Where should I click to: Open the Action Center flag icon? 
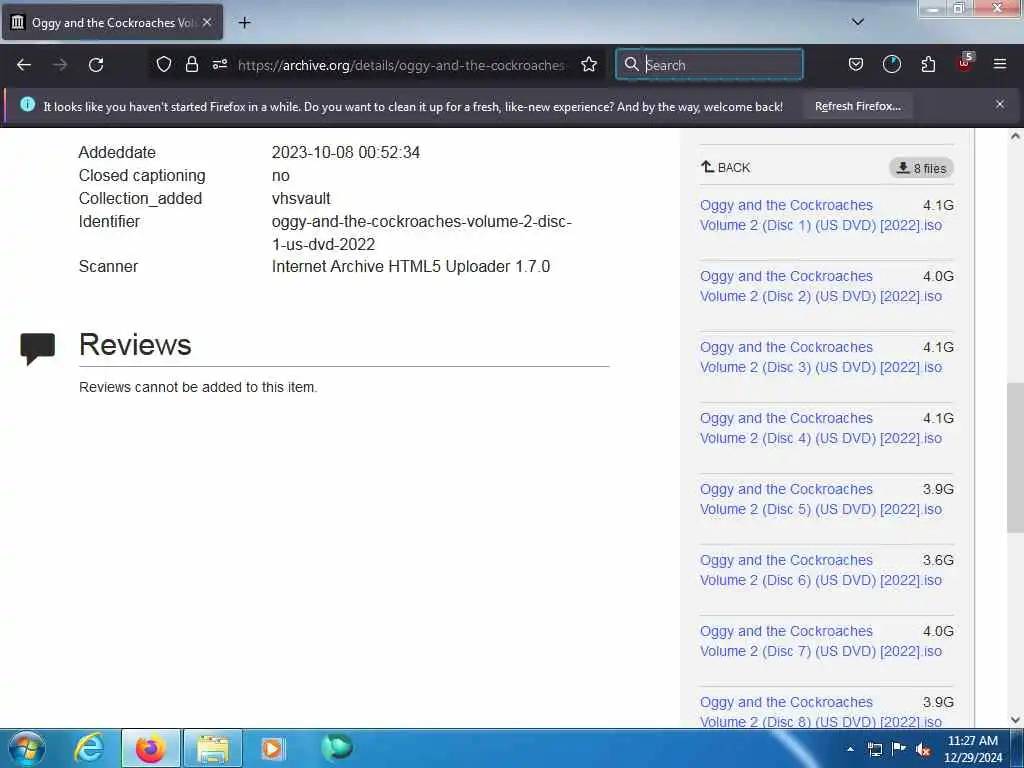pos(899,749)
